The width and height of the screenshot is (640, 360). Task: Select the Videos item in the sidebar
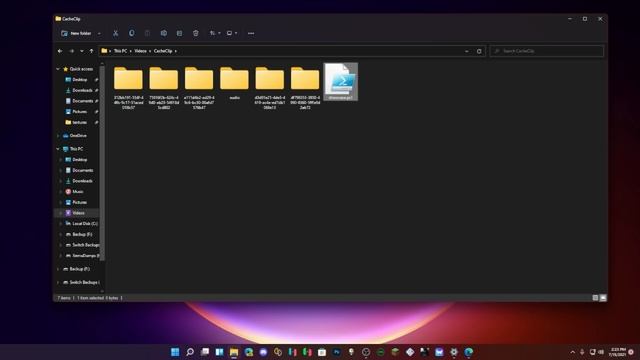tap(78, 213)
